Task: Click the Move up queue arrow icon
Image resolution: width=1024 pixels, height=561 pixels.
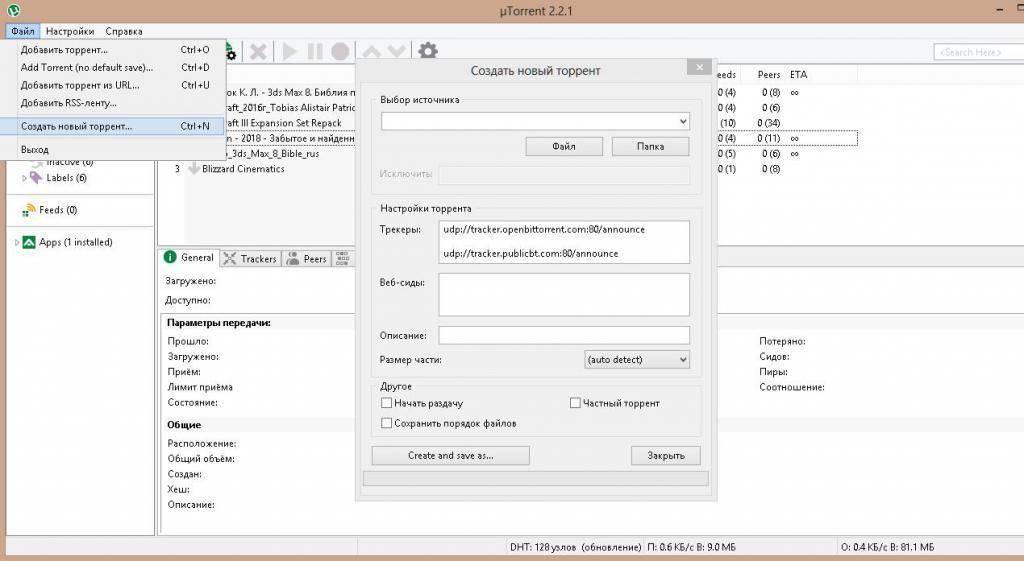Action: tap(371, 51)
